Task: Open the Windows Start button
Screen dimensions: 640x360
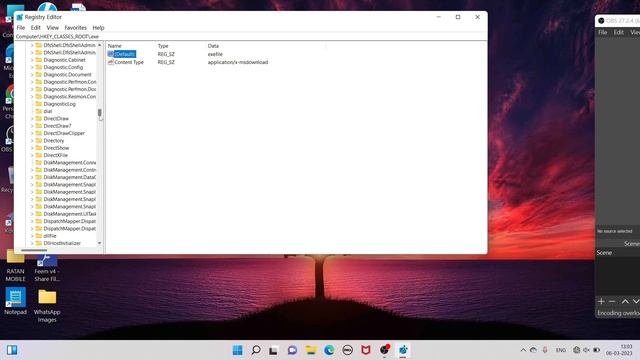Action: coord(237,350)
